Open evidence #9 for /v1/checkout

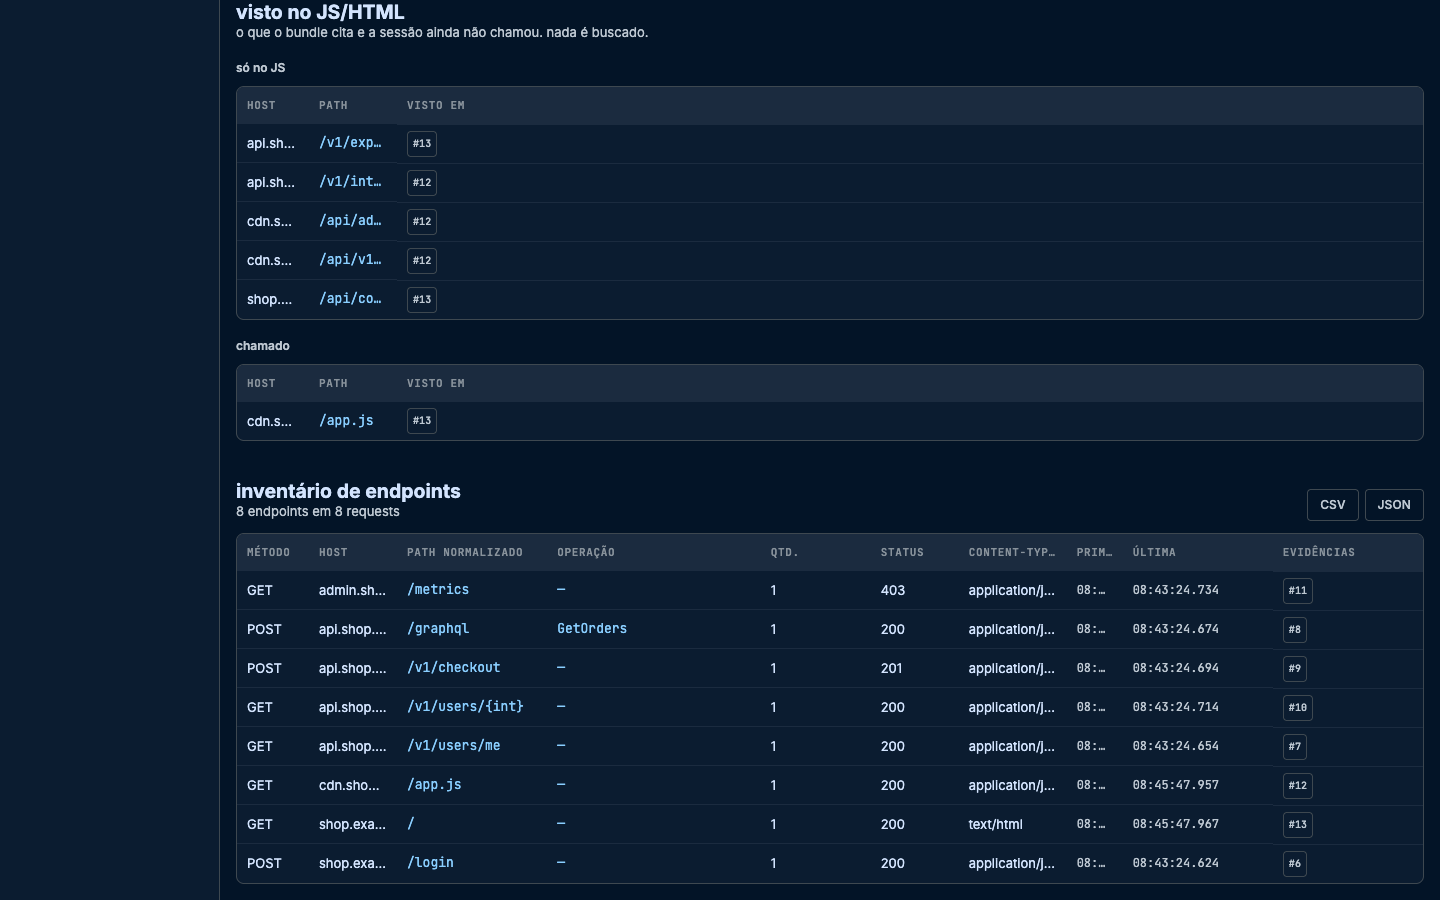pyautogui.click(x=1295, y=669)
